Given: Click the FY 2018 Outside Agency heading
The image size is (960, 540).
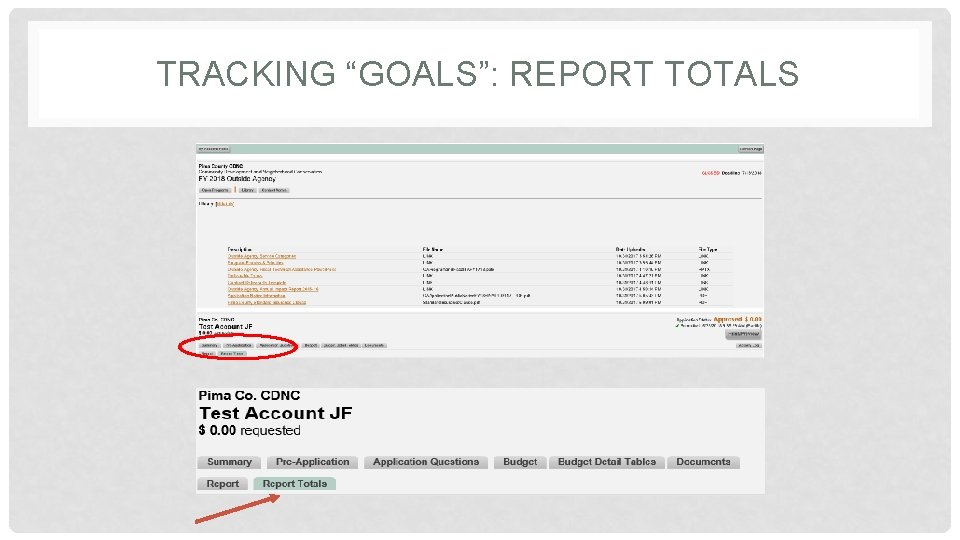Looking at the screenshot, I should click(237, 179).
